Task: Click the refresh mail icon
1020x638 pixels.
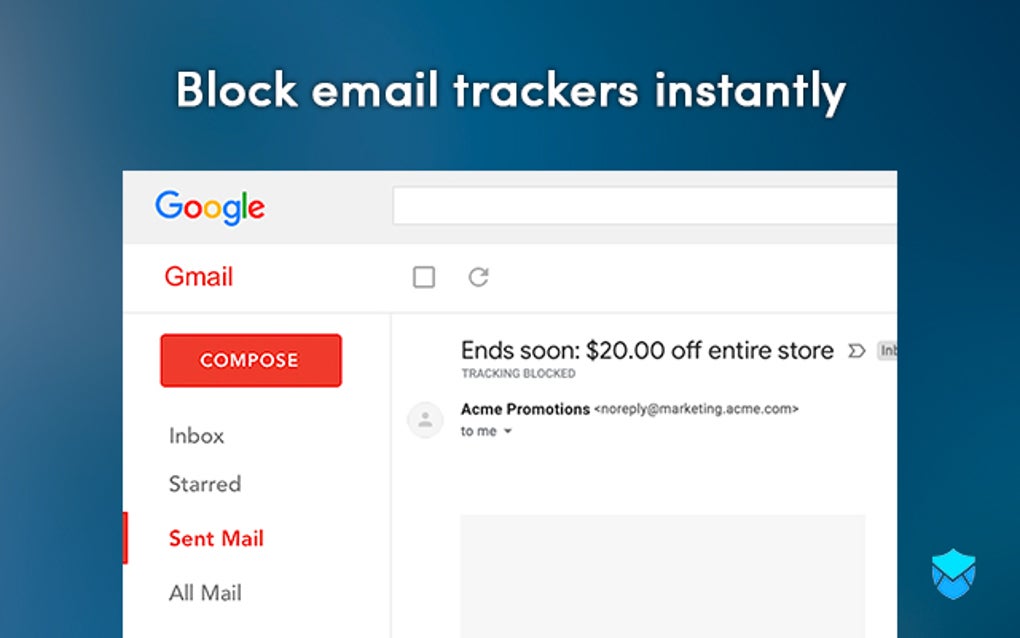Action: (x=479, y=277)
